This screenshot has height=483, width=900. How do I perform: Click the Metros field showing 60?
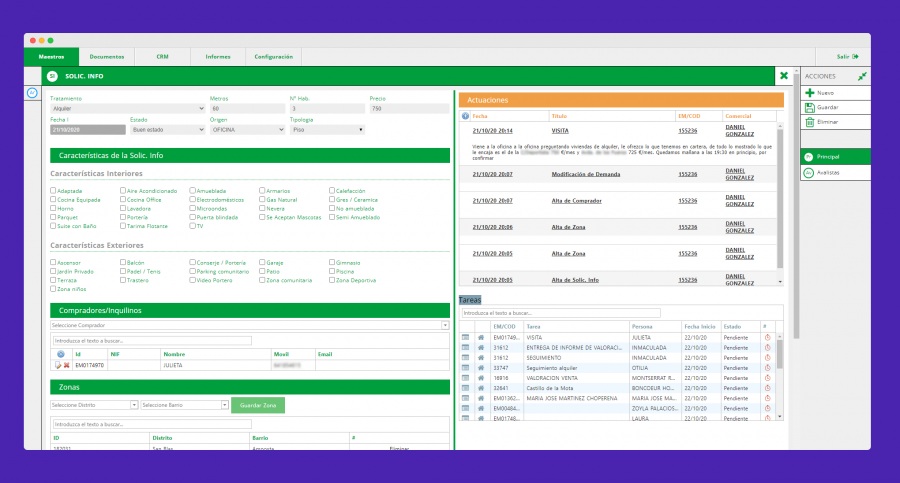(247, 109)
